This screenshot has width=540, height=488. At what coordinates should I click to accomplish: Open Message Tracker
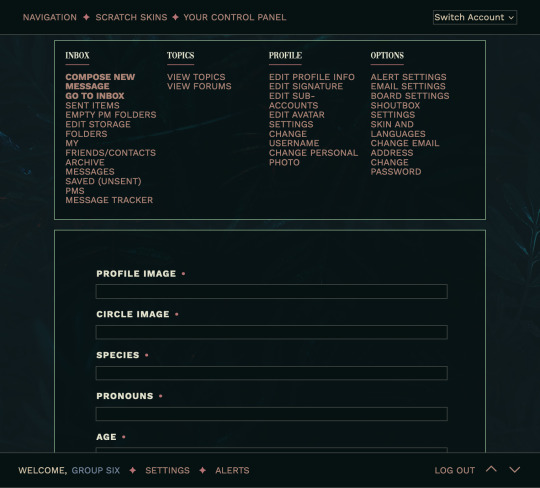pyautogui.click(x=109, y=200)
